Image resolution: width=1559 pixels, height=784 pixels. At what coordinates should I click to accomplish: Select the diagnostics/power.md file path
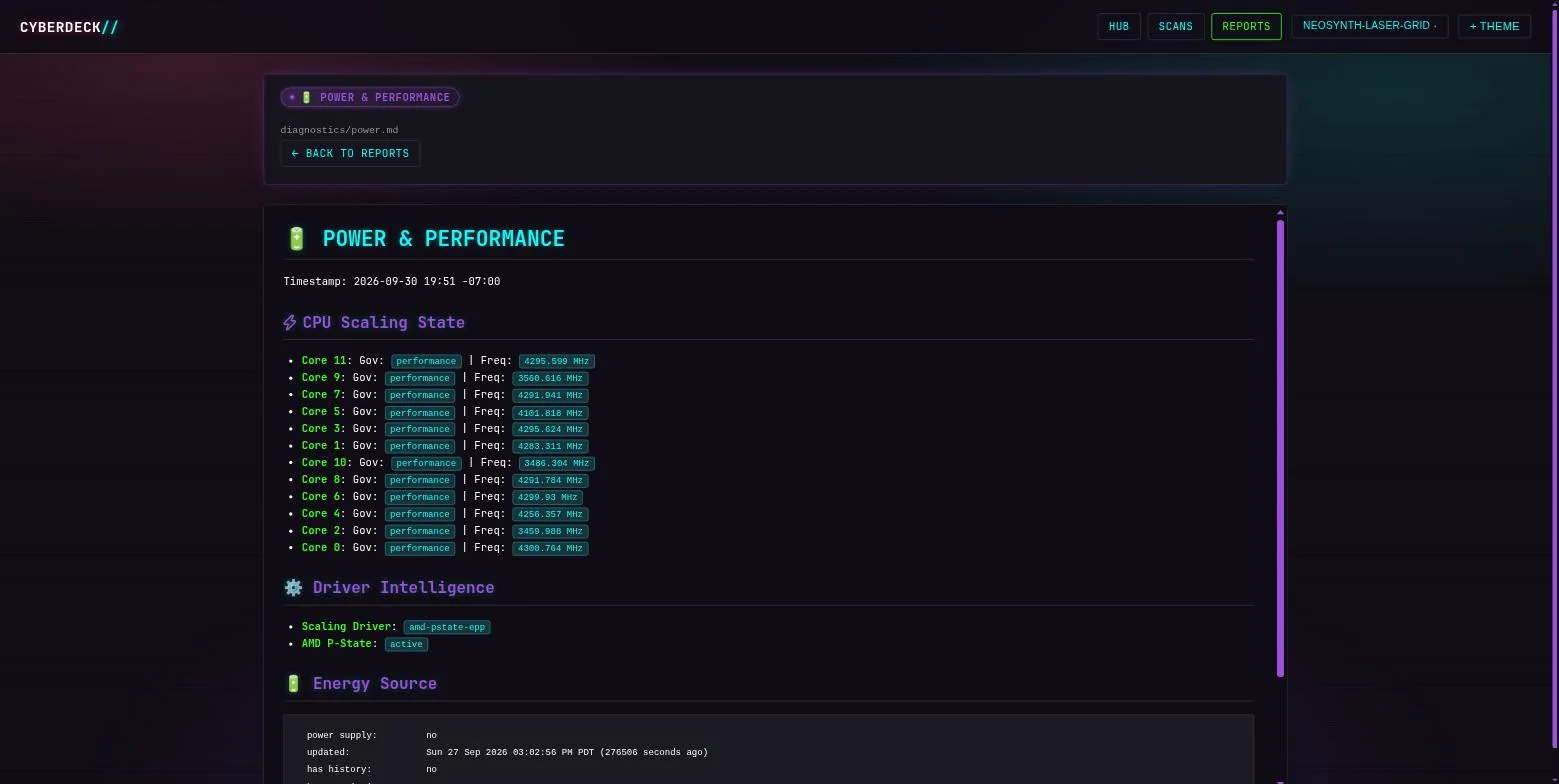(x=339, y=130)
